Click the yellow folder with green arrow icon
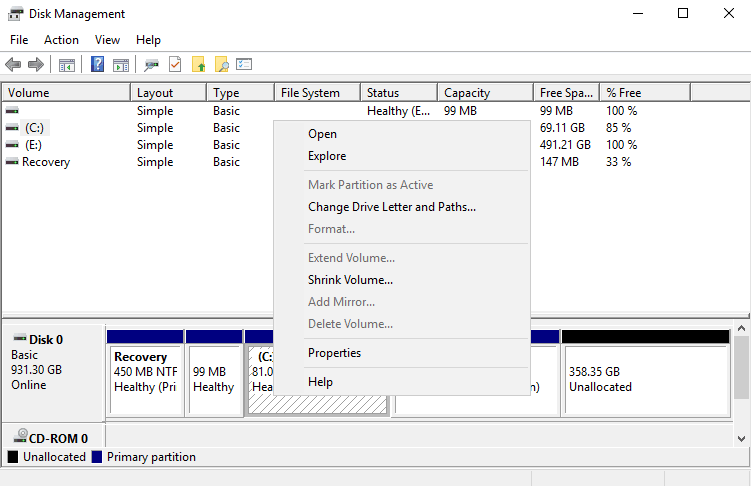 click(x=199, y=64)
